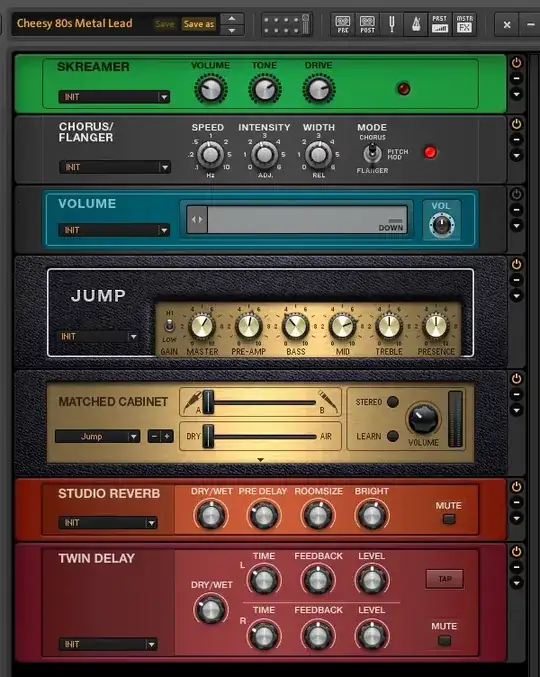Click the Jump amp PRESENCE knob
The height and width of the screenshot is (677, 540).
pyautogui.click(x=436, y=326)
